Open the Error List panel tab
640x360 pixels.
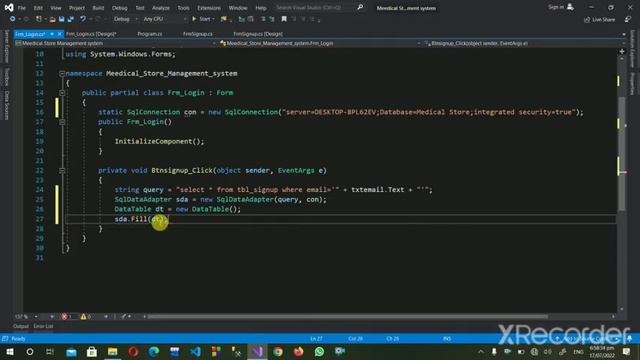[x=43, y=326]
